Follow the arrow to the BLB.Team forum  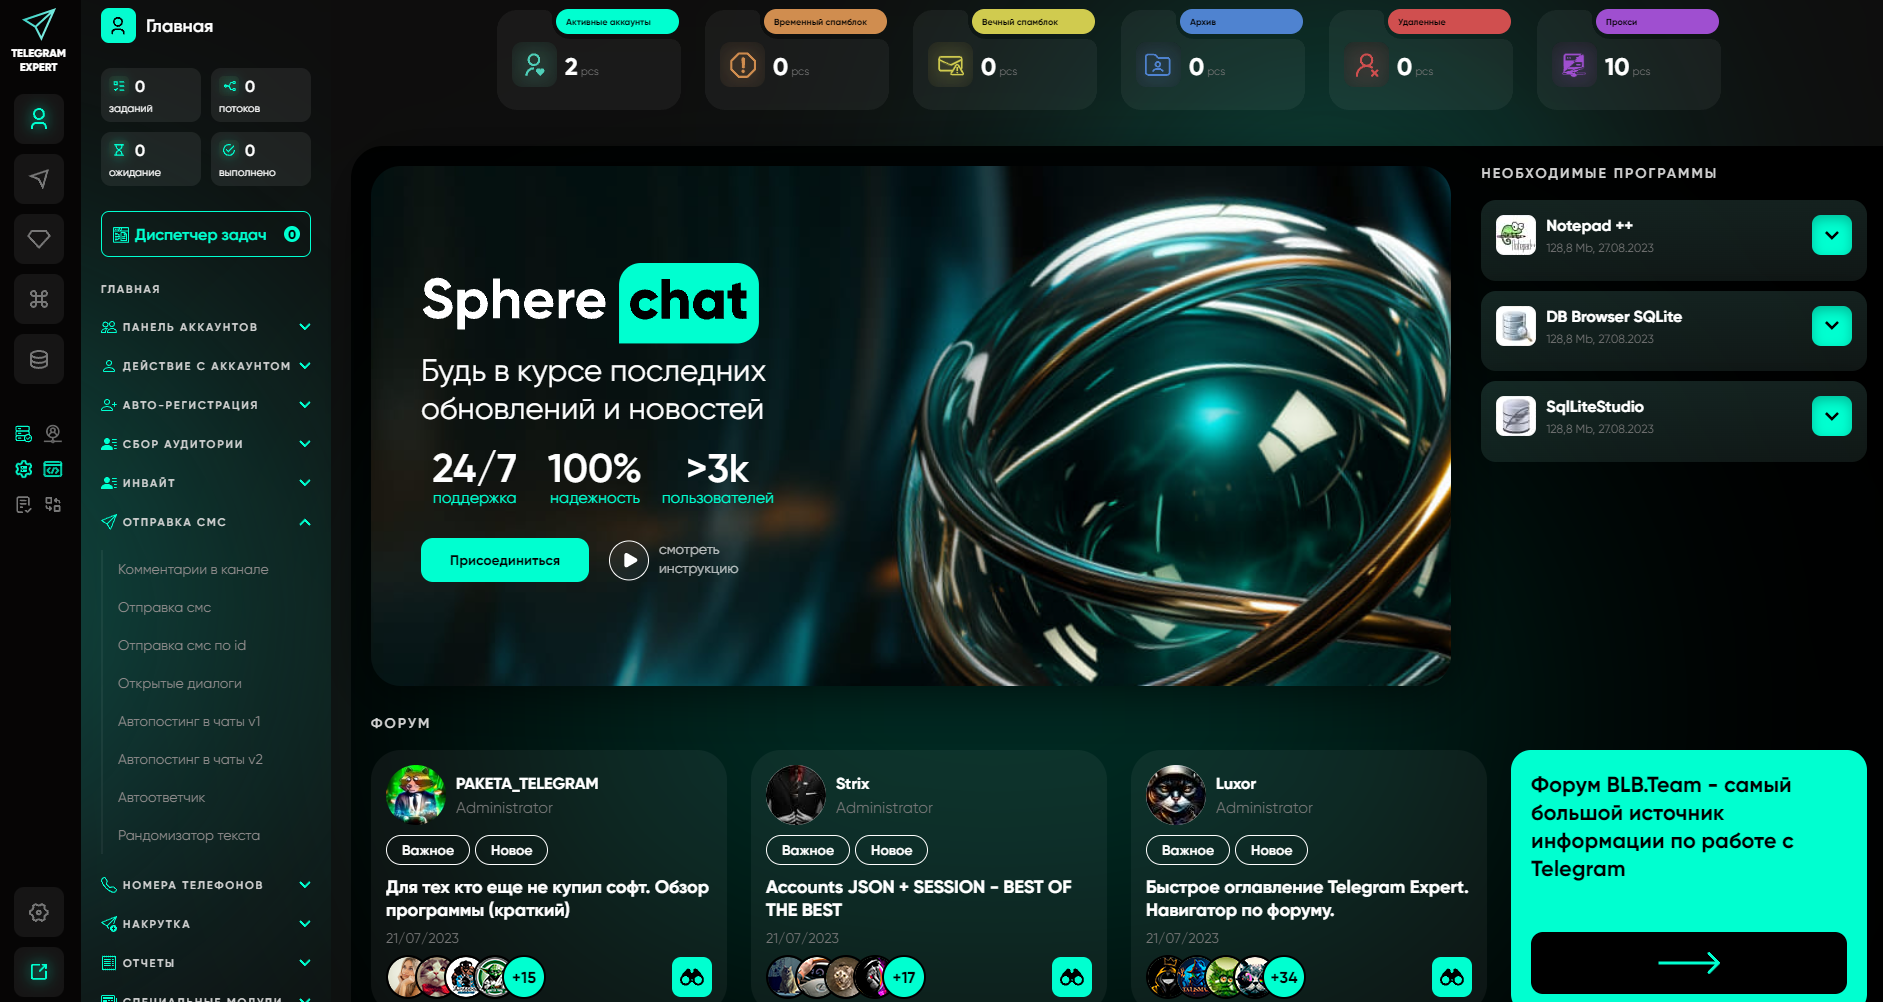(x=1689, y=962)
